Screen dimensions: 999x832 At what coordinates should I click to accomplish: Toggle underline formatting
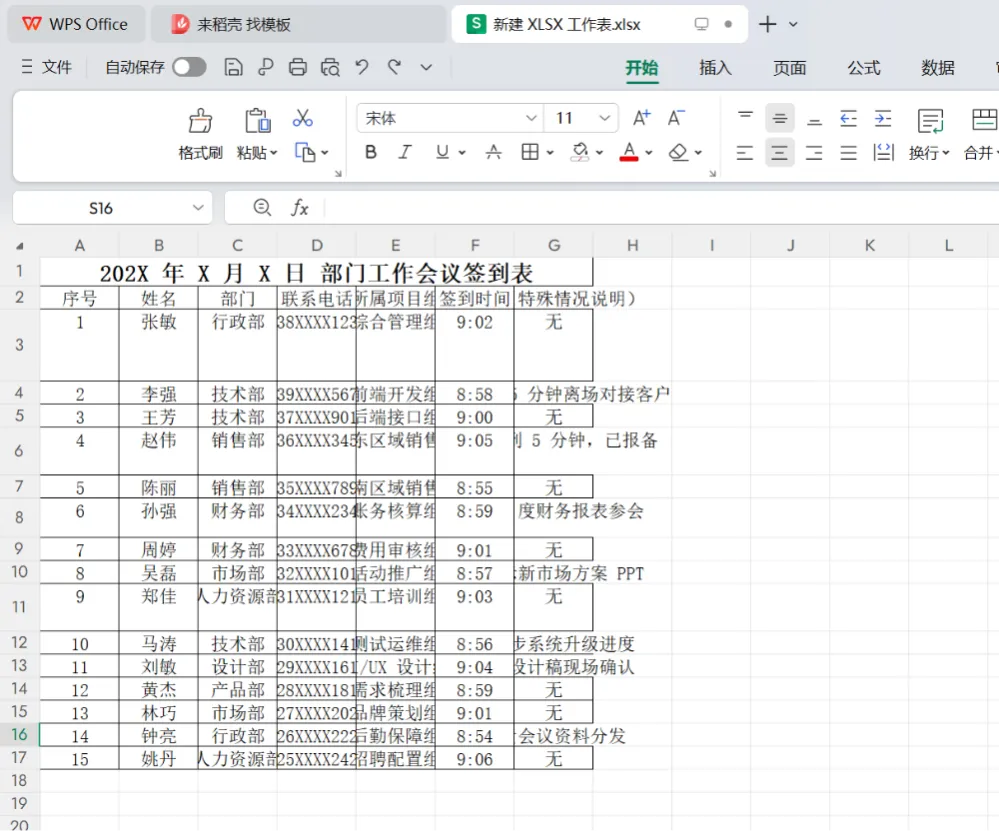[442, 152]
